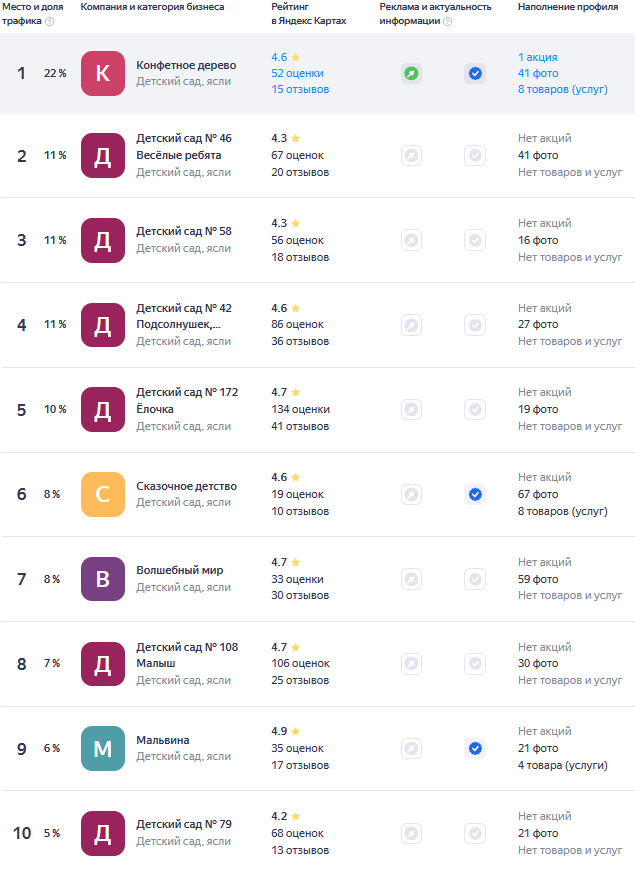635x875 pixels.
Task: Click the teal 'М' logo of Мальвина
Action: click(x=103, y=748)
